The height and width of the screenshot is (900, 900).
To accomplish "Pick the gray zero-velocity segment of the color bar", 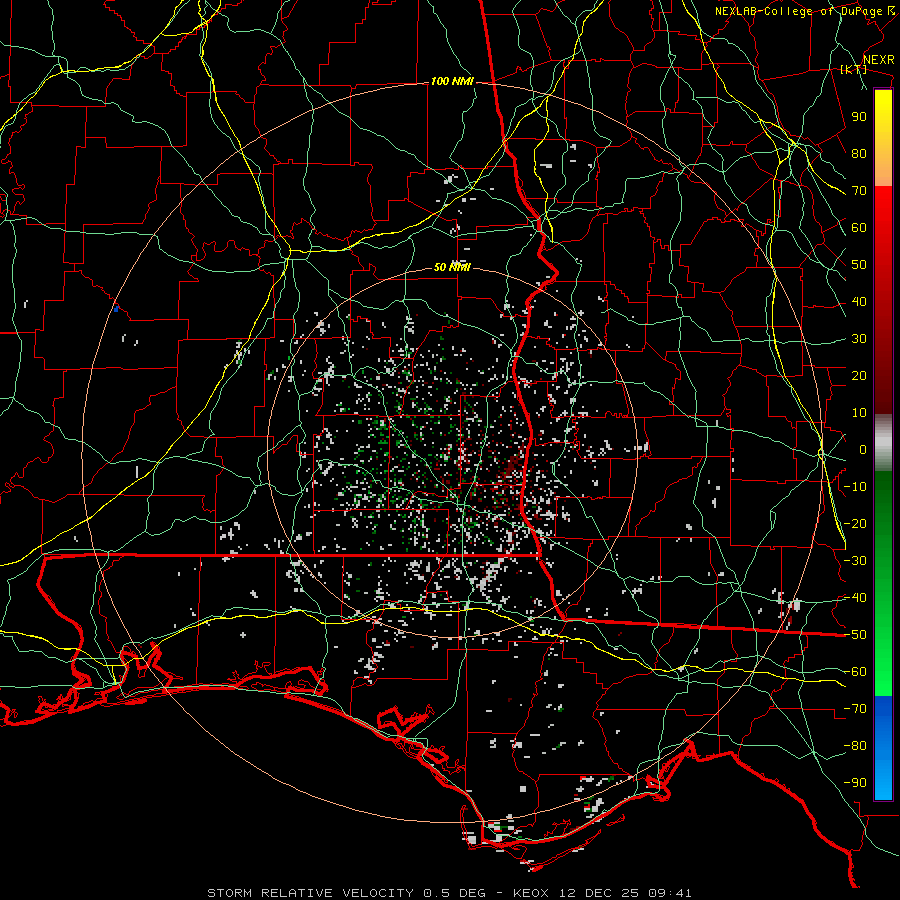I will pyautogui.click(x=883, y=443).
